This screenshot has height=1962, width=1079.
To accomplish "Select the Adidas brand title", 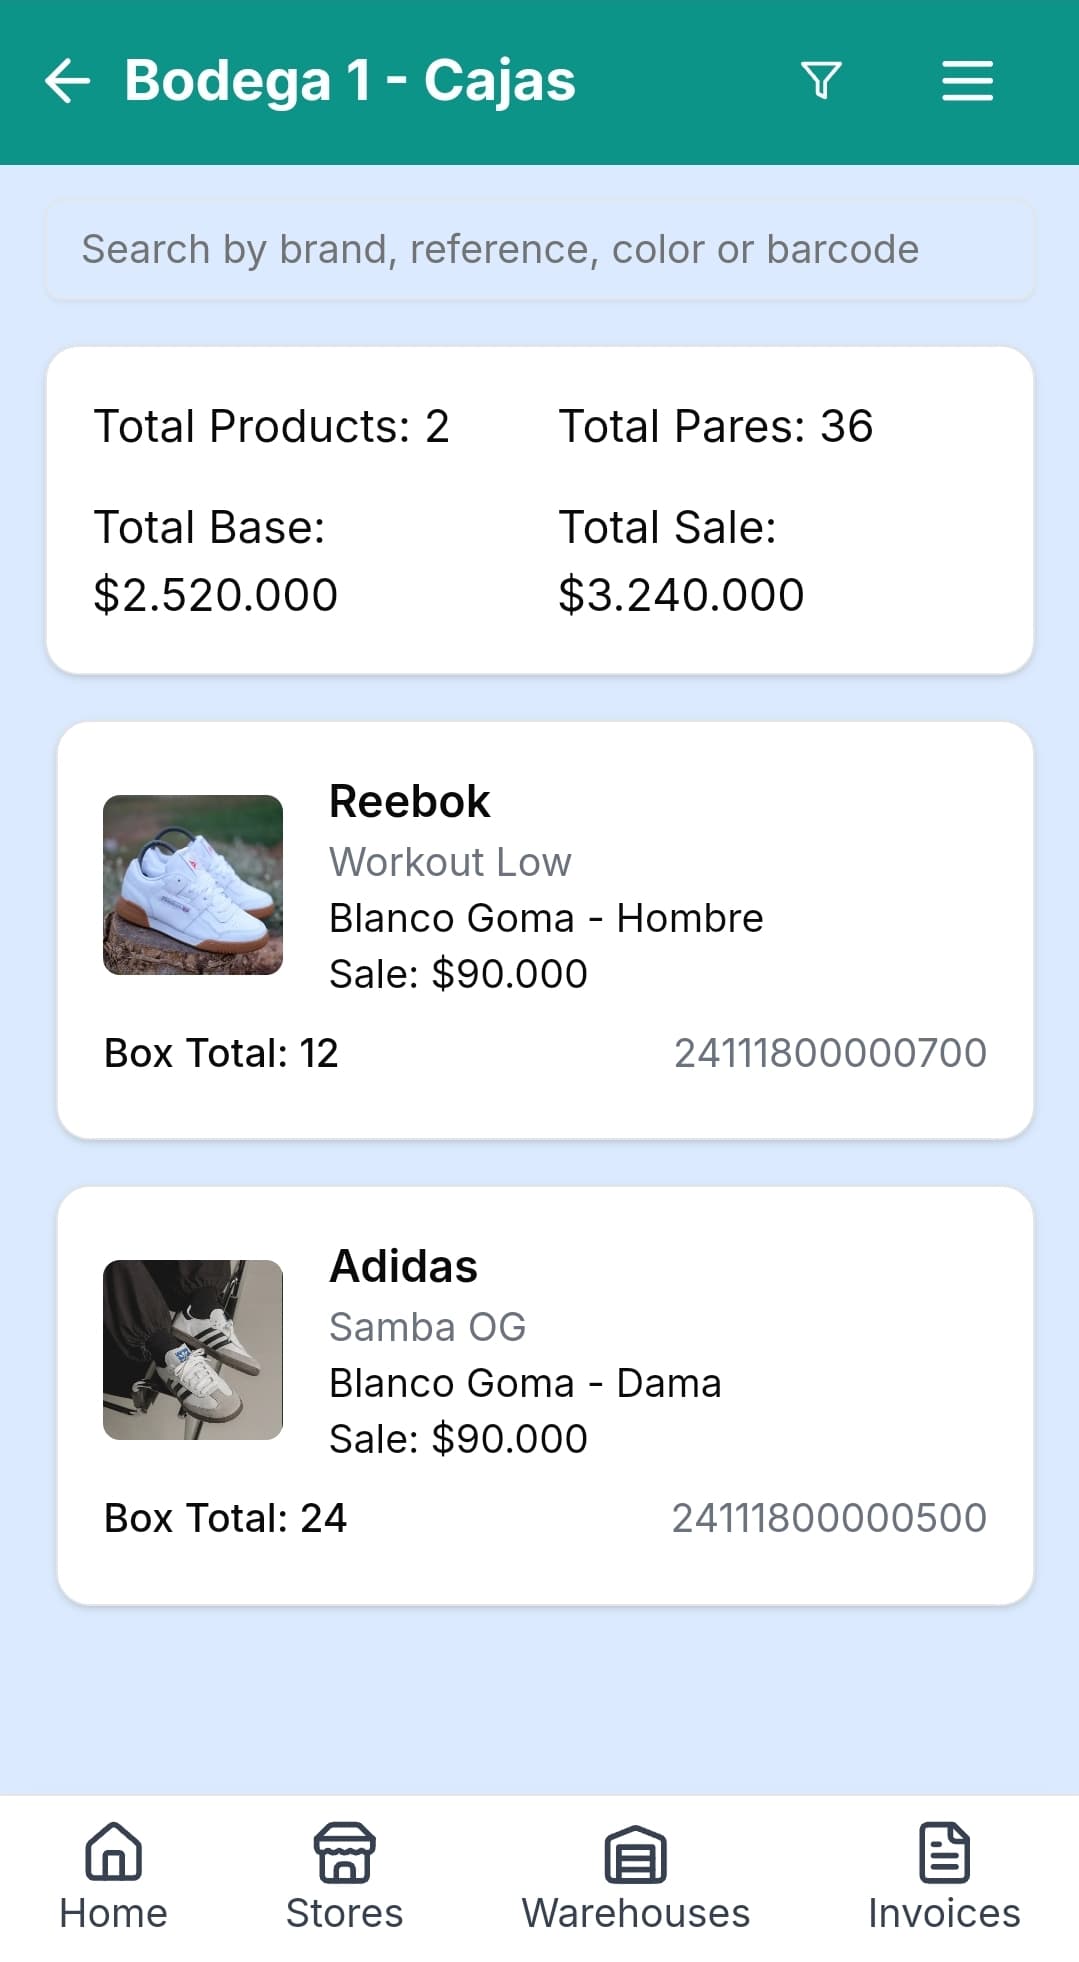I will point(404,1267).
